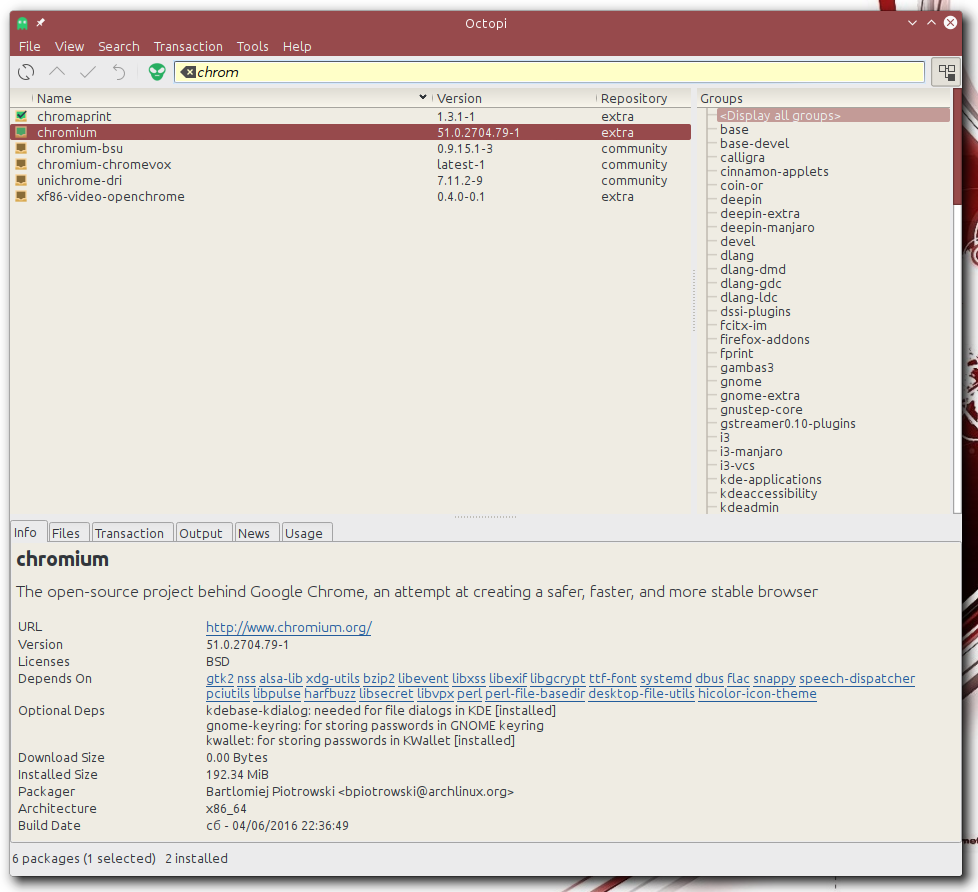The width and height of the screenshot is (978, 892).
Task: Click the installed chromaprint package icon
Action: coord(21,117)
